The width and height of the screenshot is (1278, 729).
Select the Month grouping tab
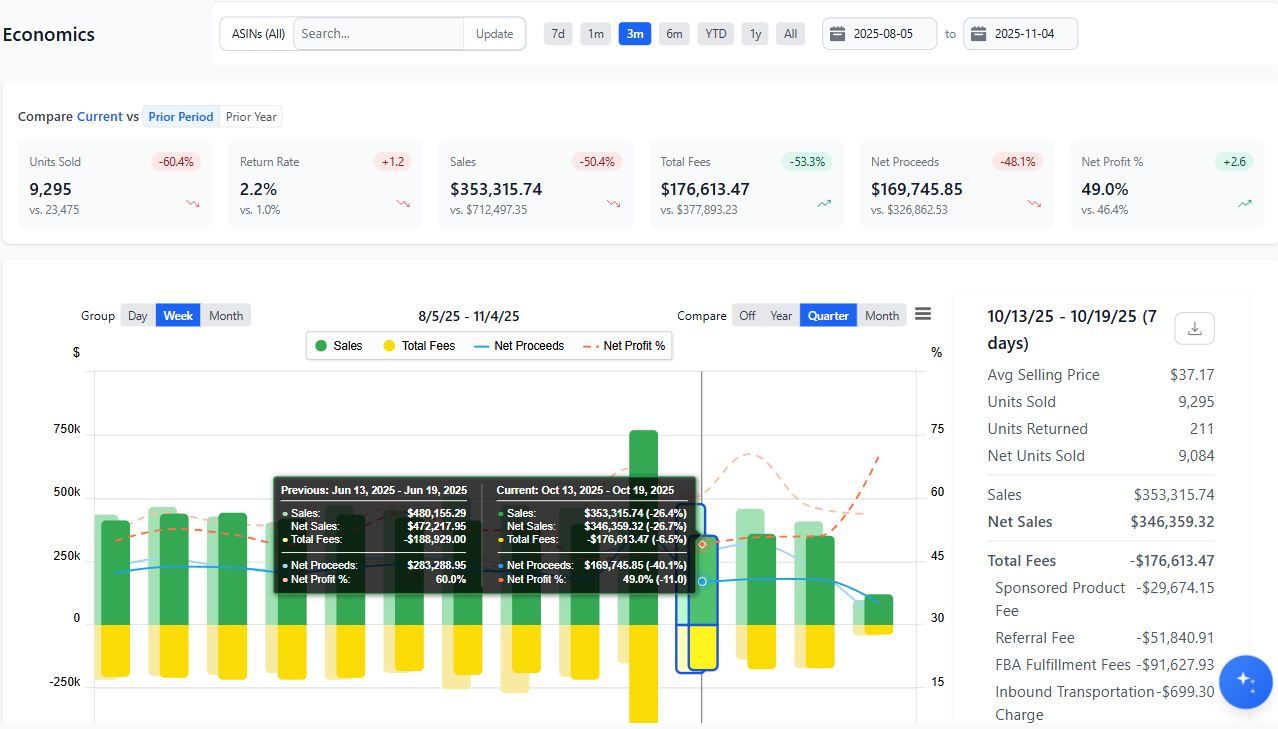[225, 314]
